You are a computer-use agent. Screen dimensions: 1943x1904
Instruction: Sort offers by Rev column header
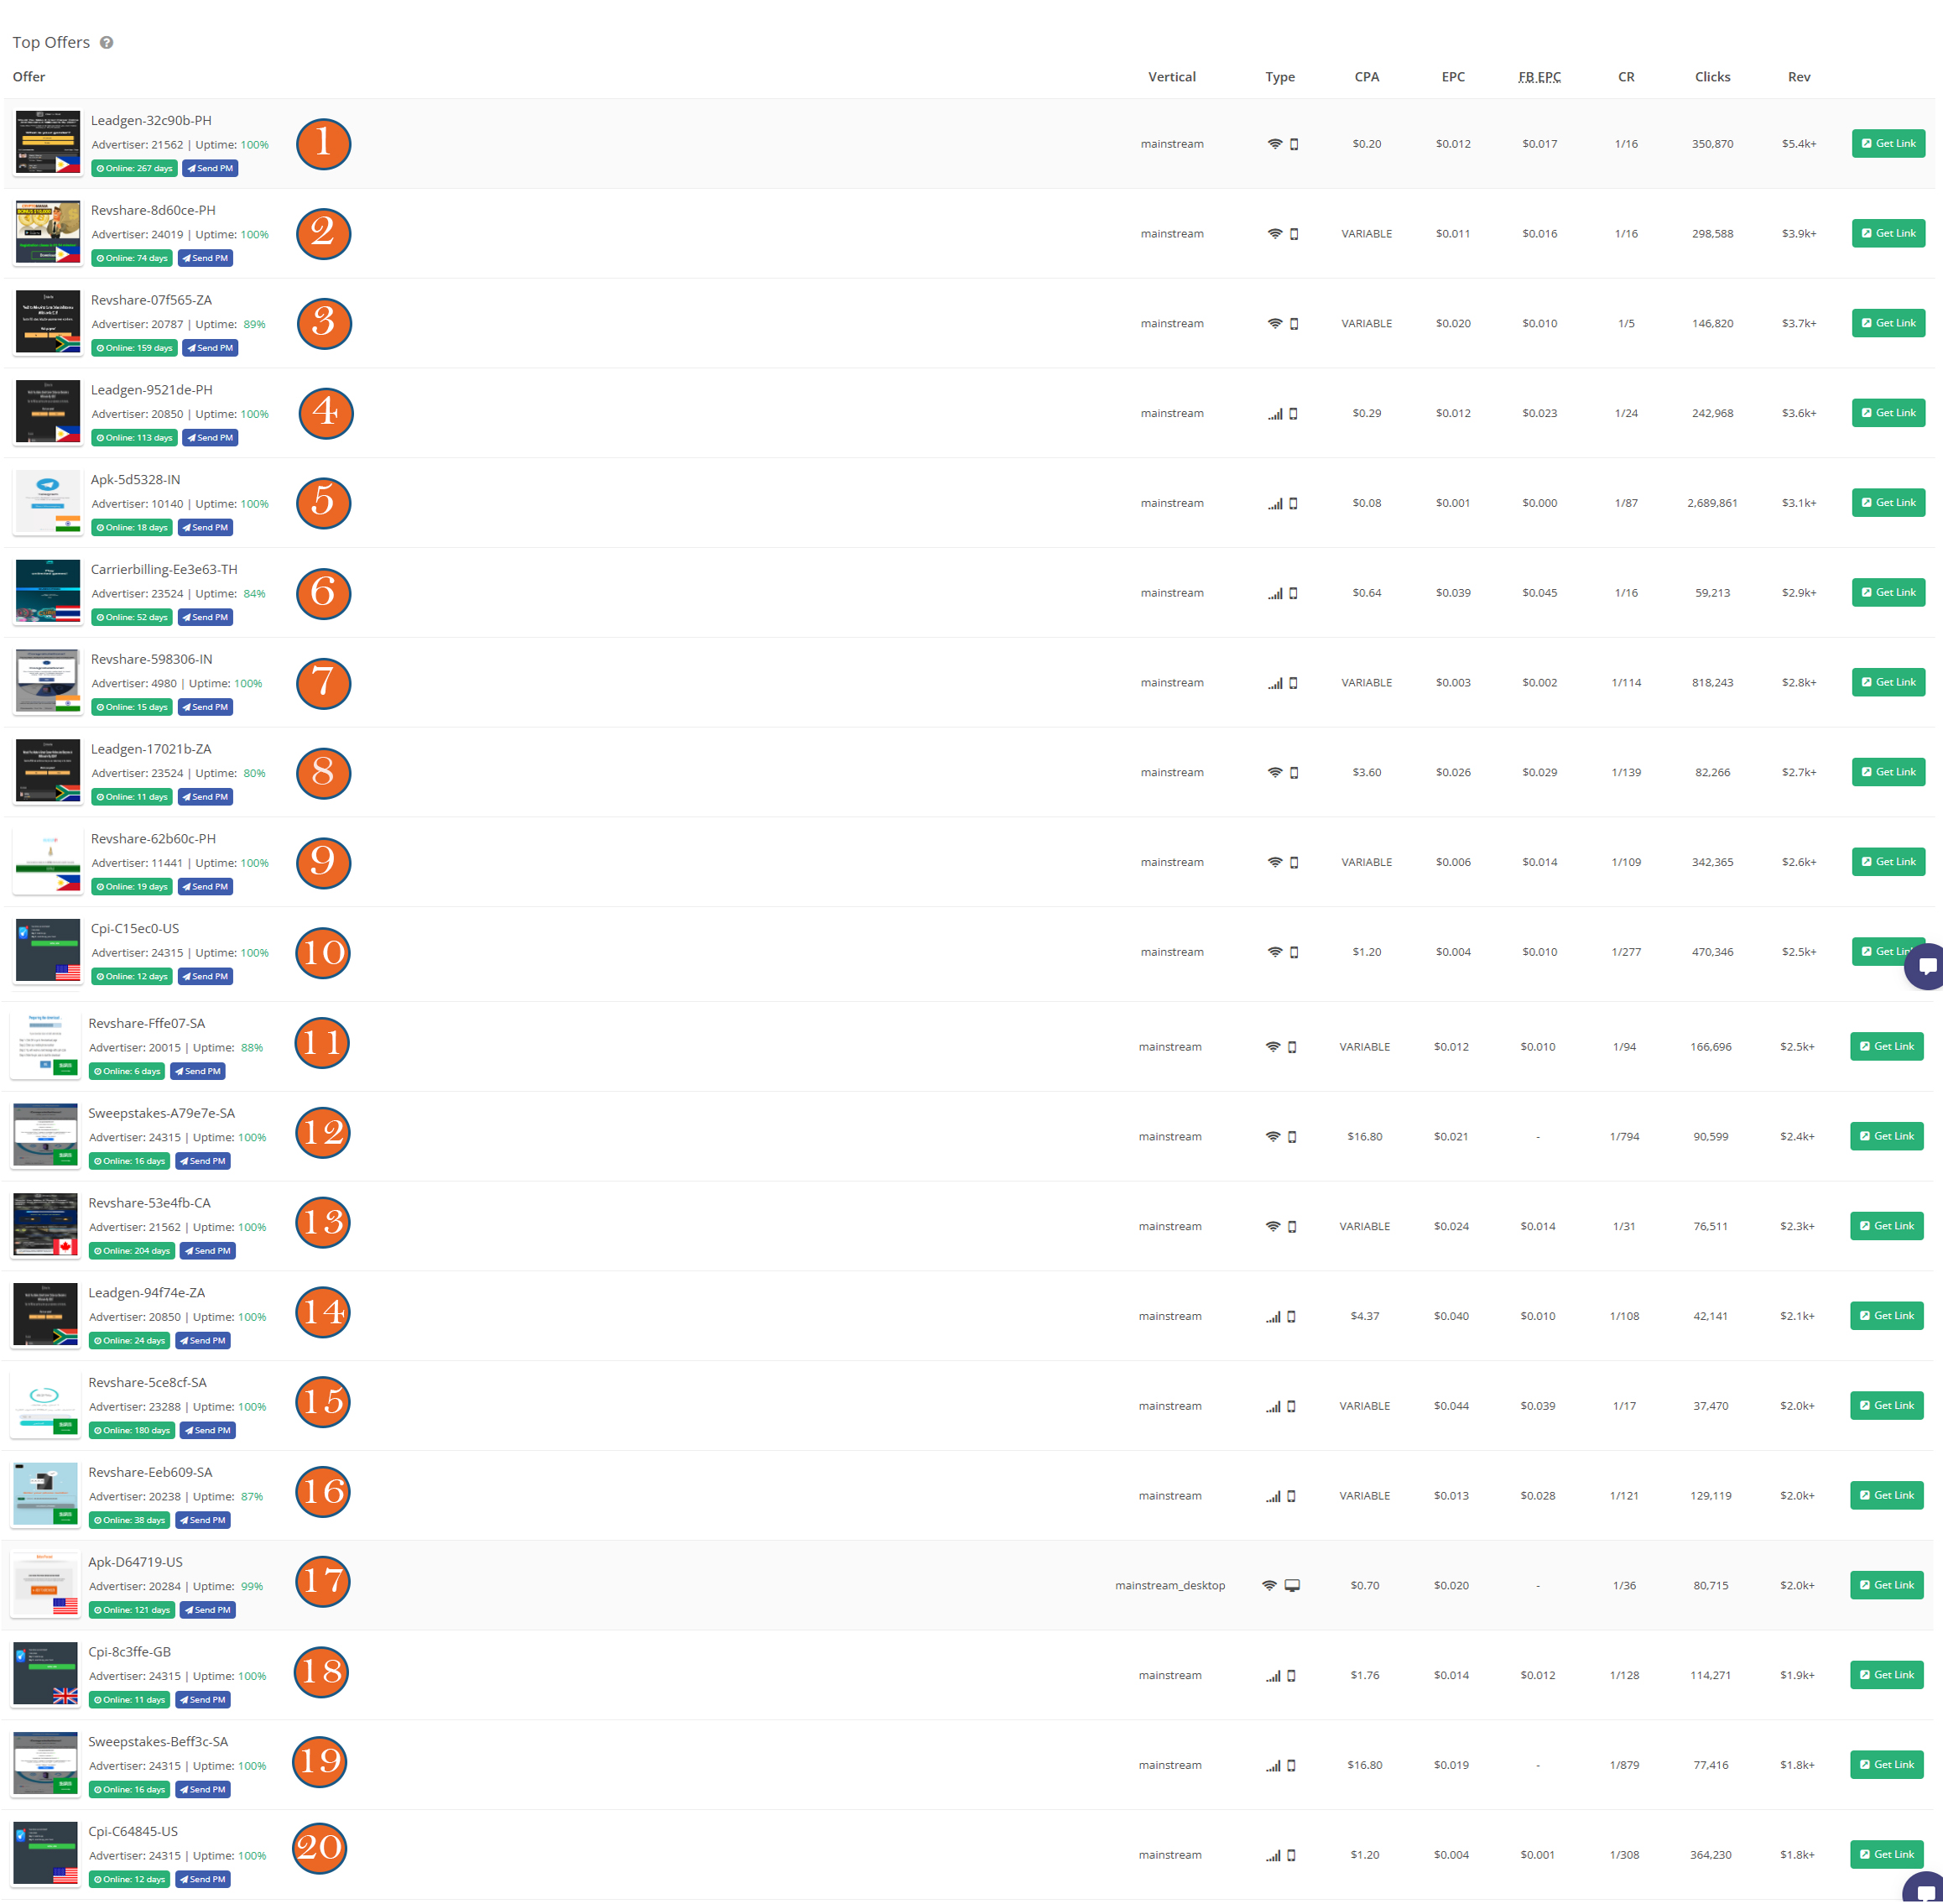pyautogui.click(x=1798, y=77)
